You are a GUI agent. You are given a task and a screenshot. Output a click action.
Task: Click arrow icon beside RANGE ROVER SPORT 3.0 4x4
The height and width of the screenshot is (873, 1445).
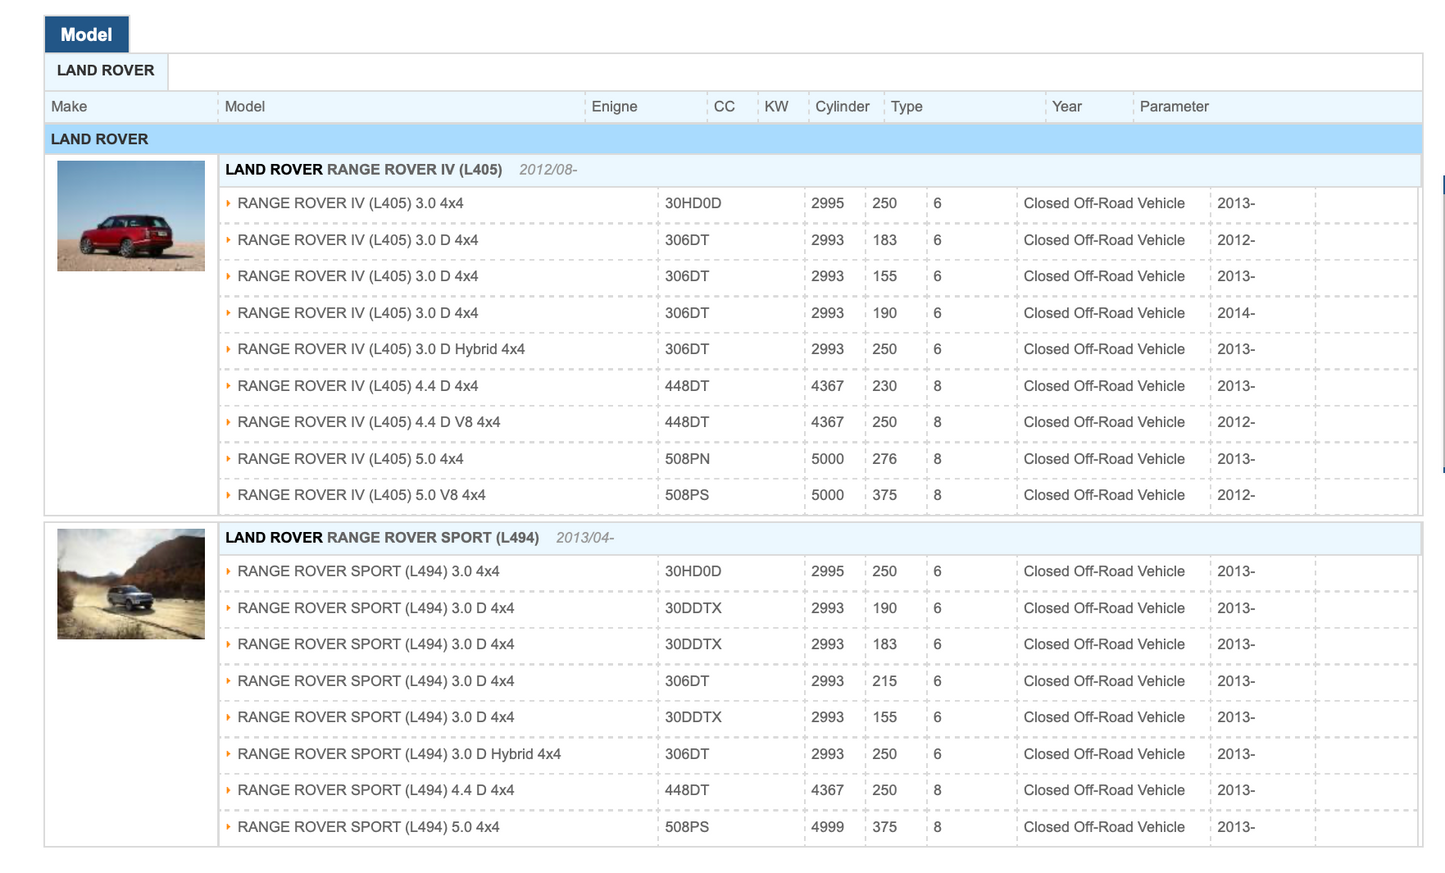click(228, 571)
